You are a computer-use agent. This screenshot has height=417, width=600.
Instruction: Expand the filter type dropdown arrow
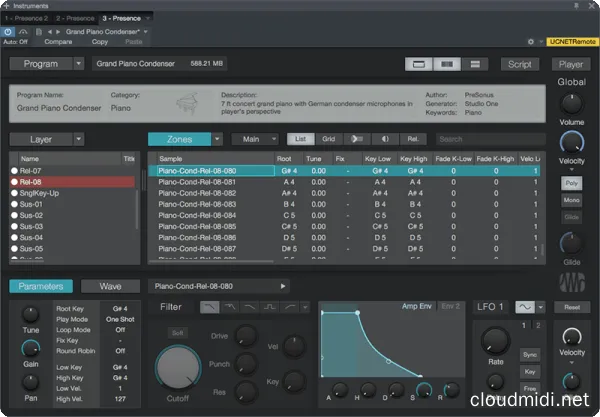305,307
